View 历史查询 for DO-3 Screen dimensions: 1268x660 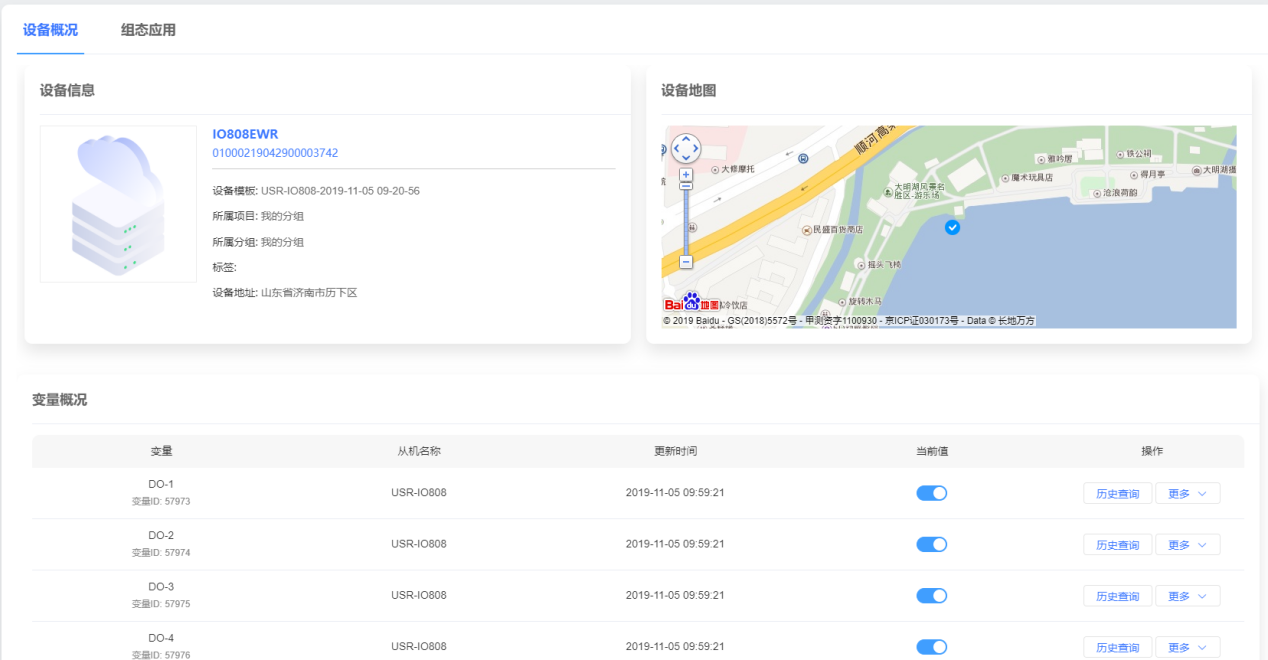click(x=1117, y=596)
